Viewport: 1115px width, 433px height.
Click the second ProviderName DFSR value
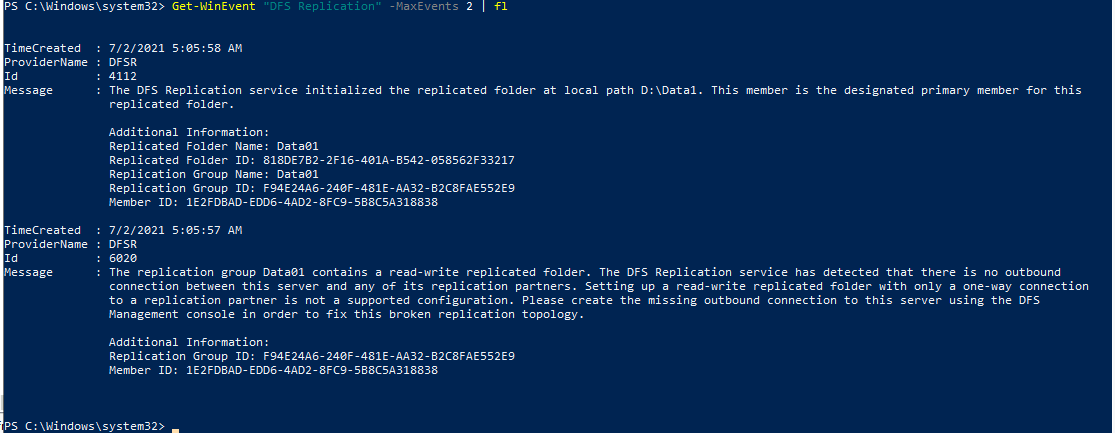coord(123,245)
